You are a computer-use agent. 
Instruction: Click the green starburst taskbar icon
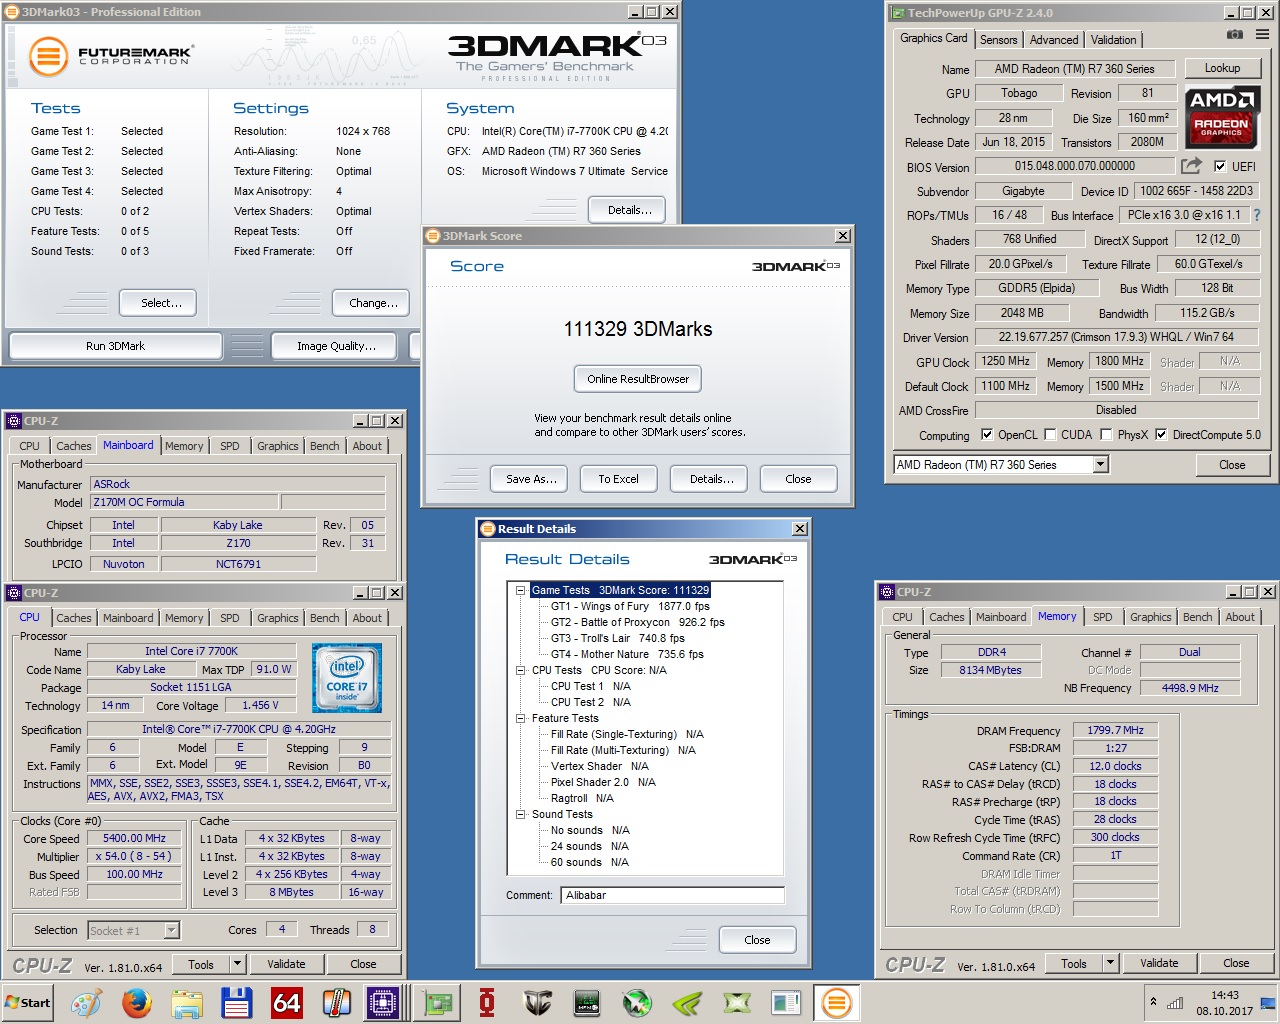tap(637, 1002)
